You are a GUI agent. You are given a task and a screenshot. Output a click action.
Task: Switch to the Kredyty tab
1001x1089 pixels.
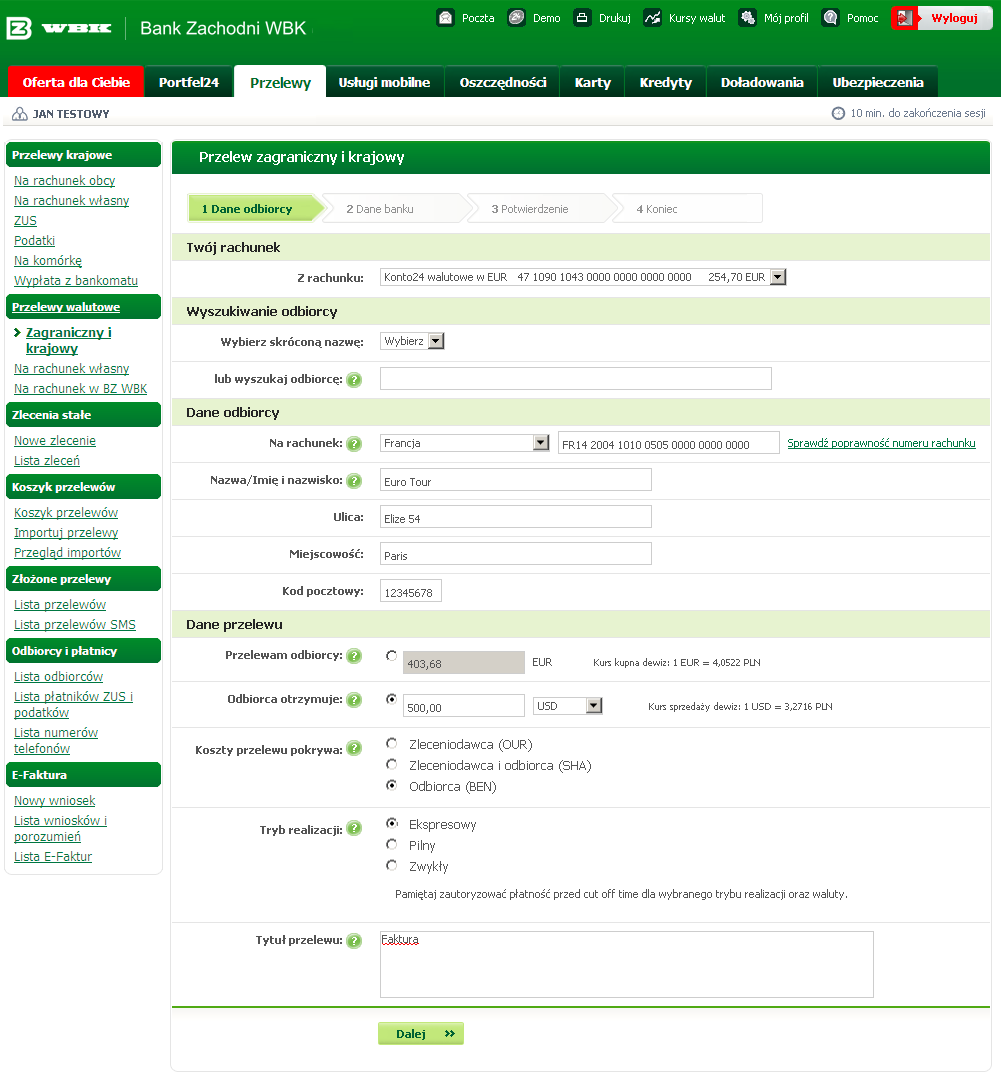coord(665,82)
